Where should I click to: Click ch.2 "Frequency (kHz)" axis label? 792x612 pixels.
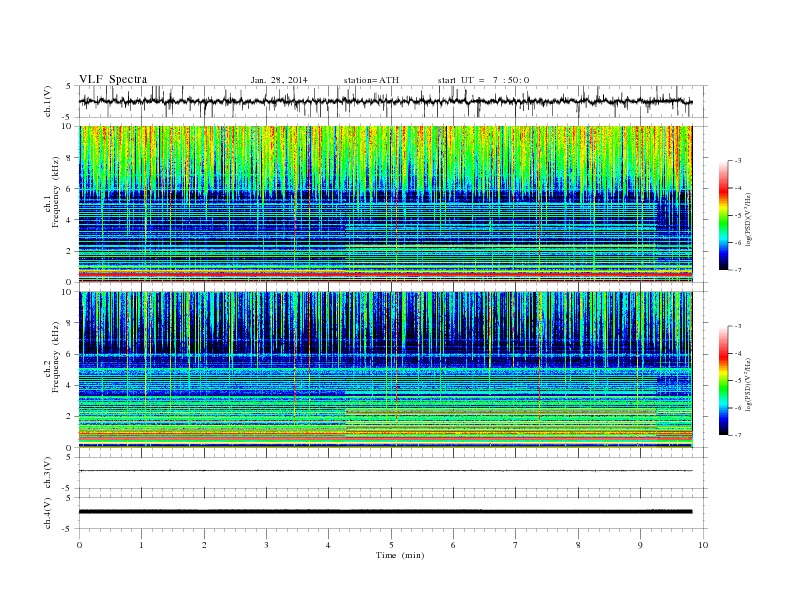pyautogui.click(x=56, y=357)
